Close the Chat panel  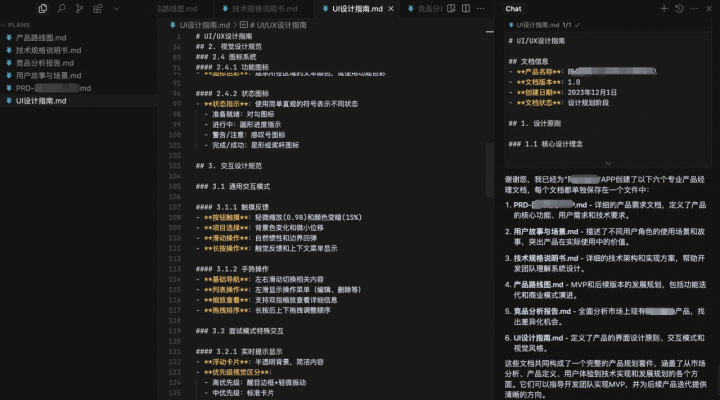(x=709, y=8)
